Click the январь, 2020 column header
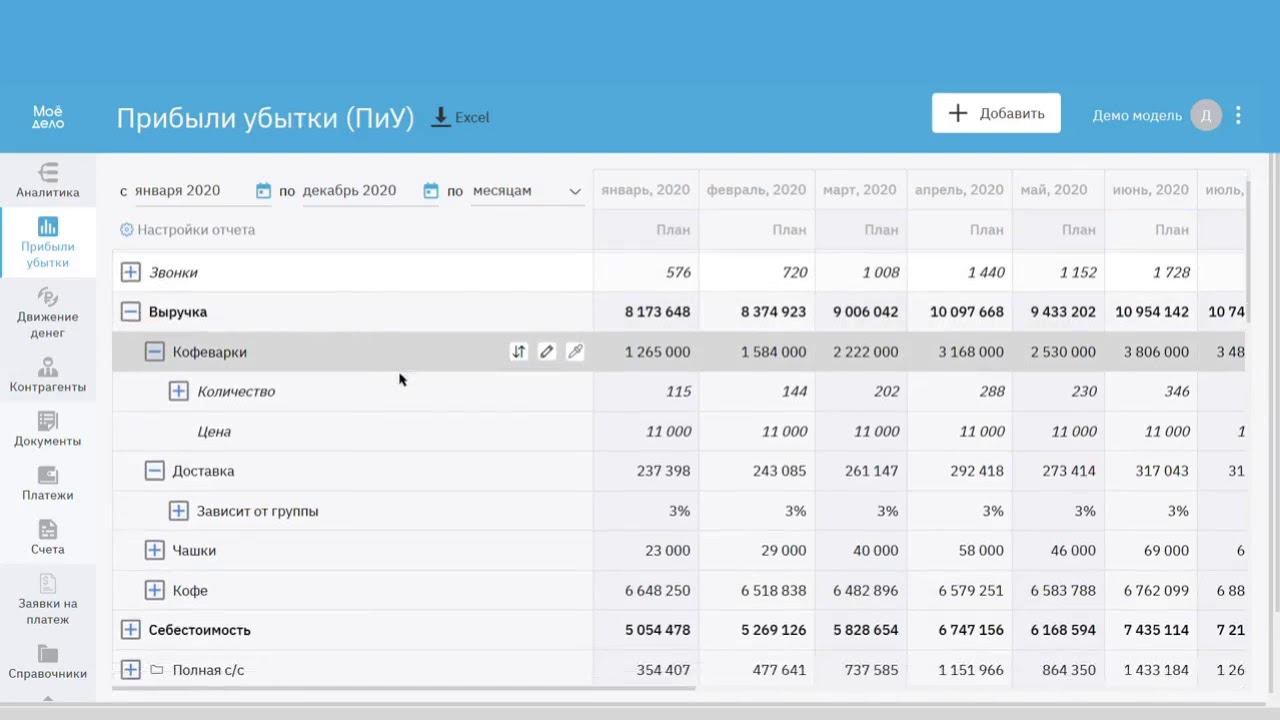 pos(645,190)
